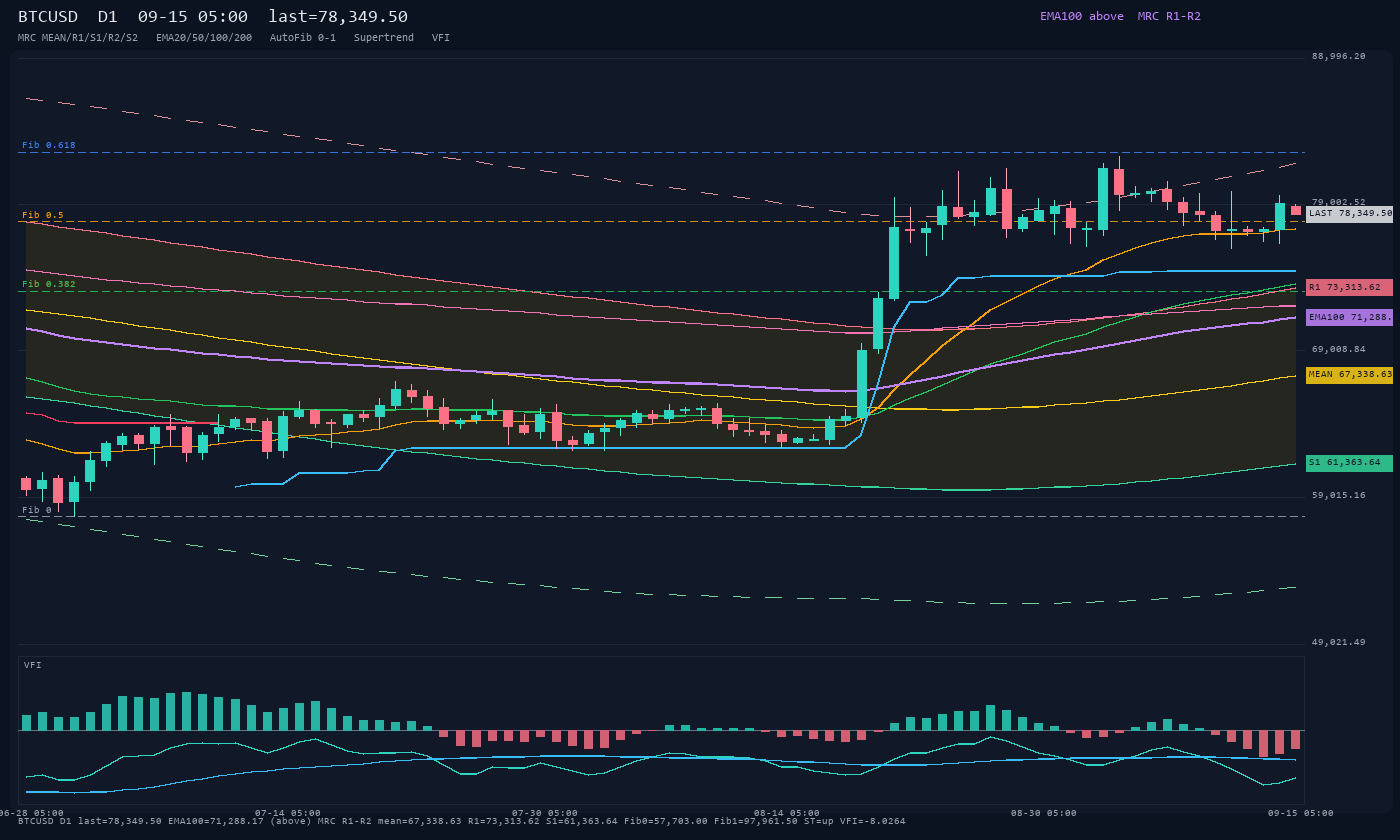Click the 07-14 05:00 date label
This screenshot has height=840, width=1400.
pyautogui.click(x=288, y=813)
